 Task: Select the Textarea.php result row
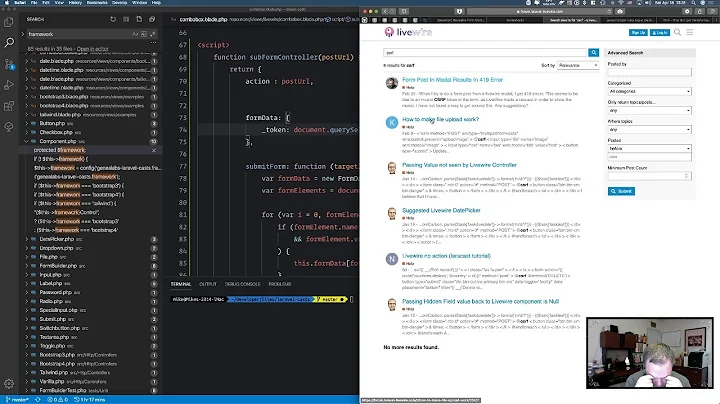[x=90, y=337]
